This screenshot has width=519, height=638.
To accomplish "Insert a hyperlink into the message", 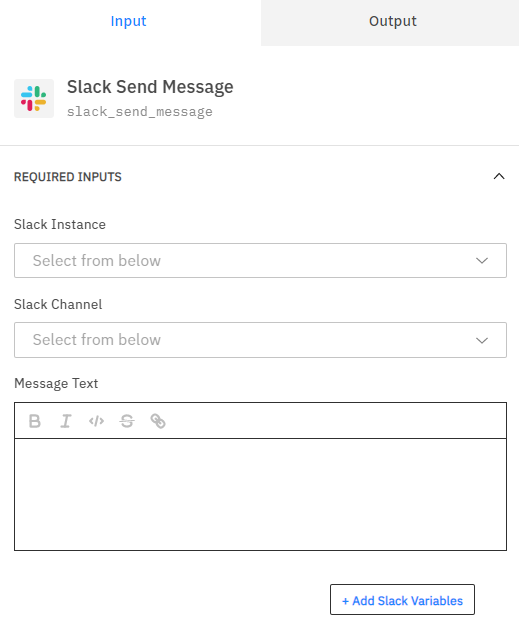I will click(158, 421).
